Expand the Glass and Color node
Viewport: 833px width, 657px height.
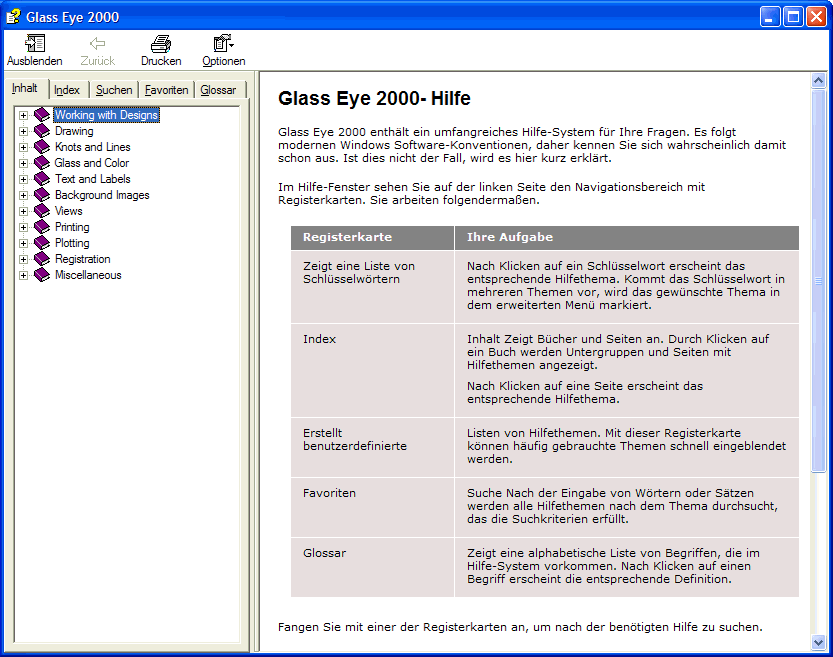tap(23, 163)
